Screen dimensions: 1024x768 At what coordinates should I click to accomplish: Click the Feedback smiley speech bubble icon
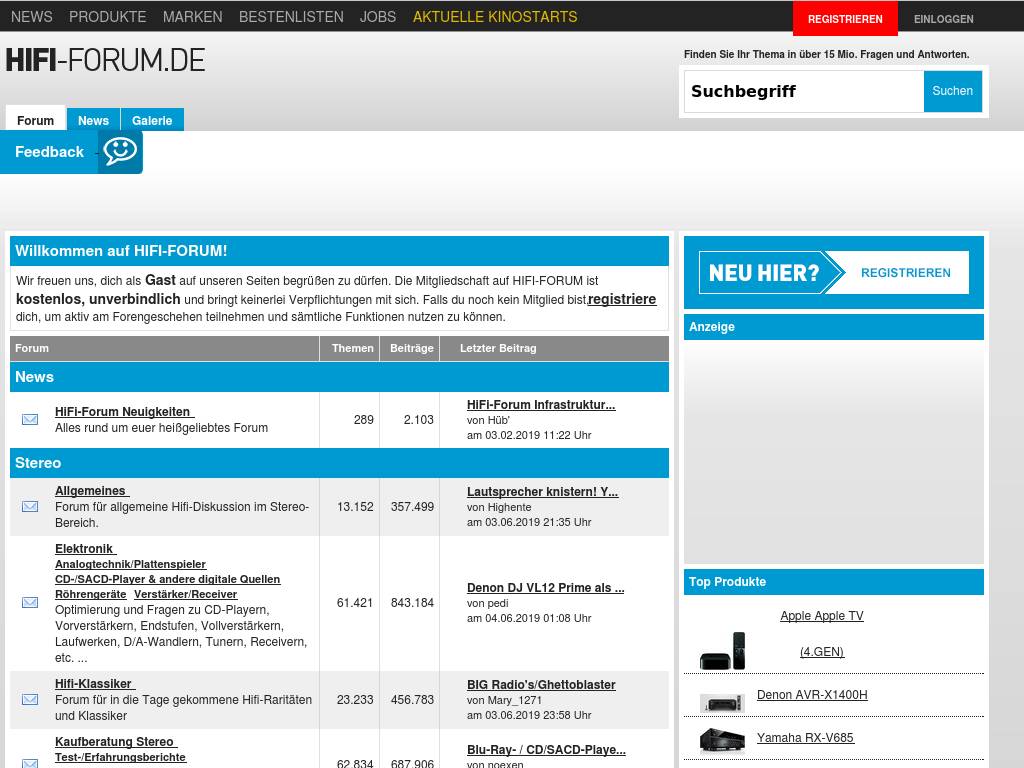click(x=120, y=152)
